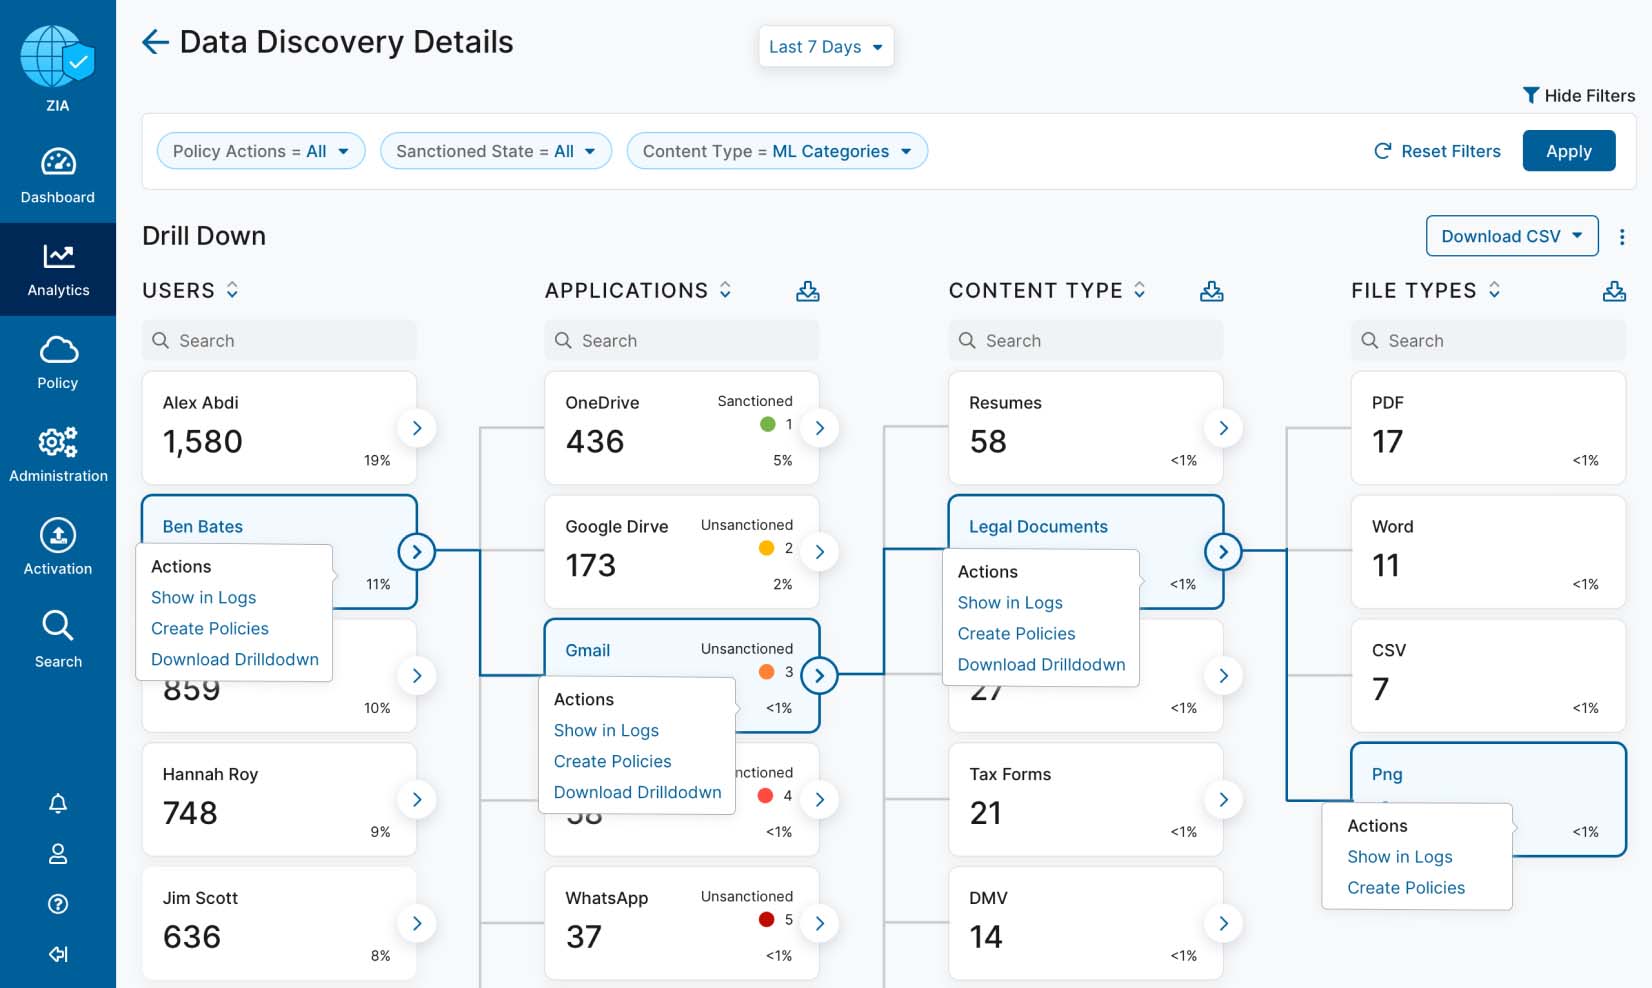Choose Download Drilldown in Gmail actions menu

pyautogui.click(x=637, y=792)
